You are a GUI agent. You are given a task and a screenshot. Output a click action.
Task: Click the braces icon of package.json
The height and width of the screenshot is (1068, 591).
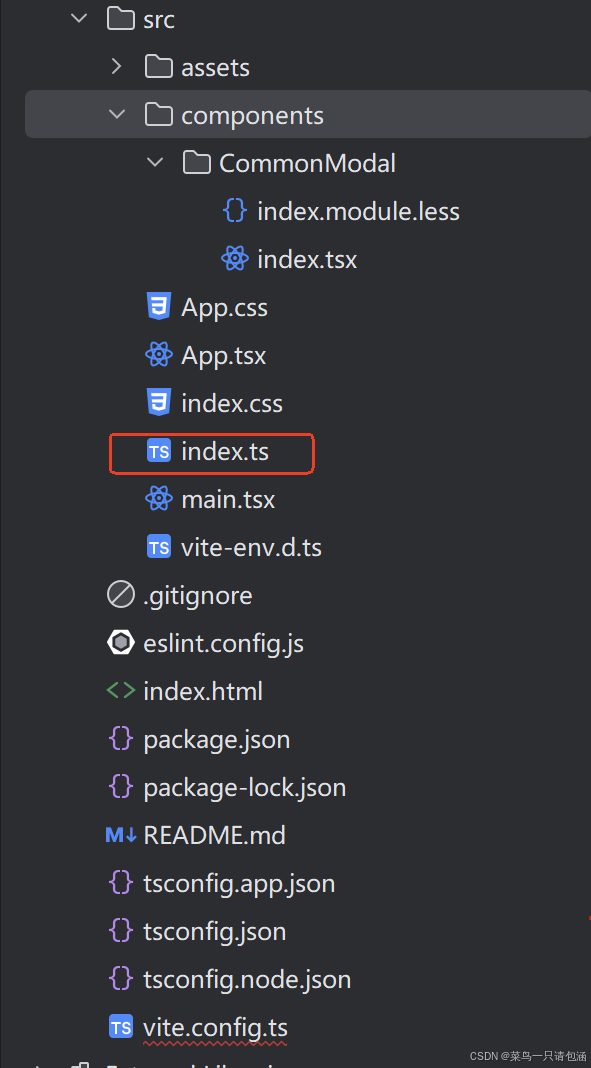click(x=121, y=739)
